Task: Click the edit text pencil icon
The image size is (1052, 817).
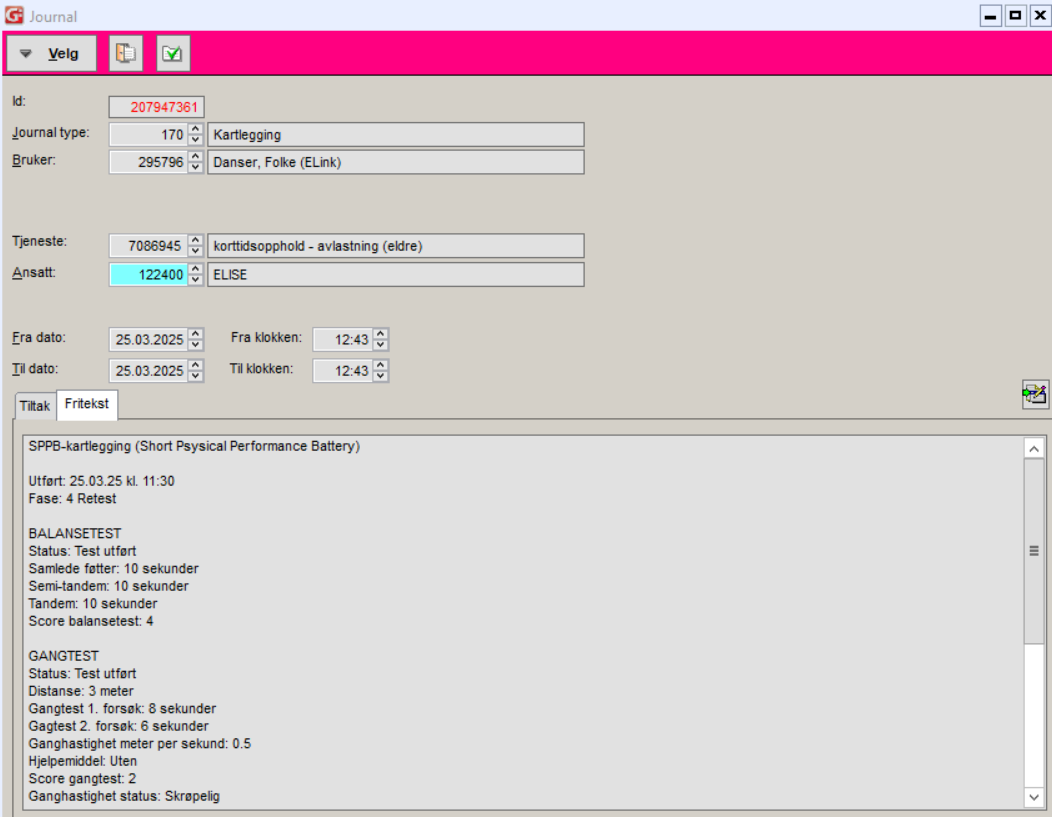Action: click(x=1034, y=394)
